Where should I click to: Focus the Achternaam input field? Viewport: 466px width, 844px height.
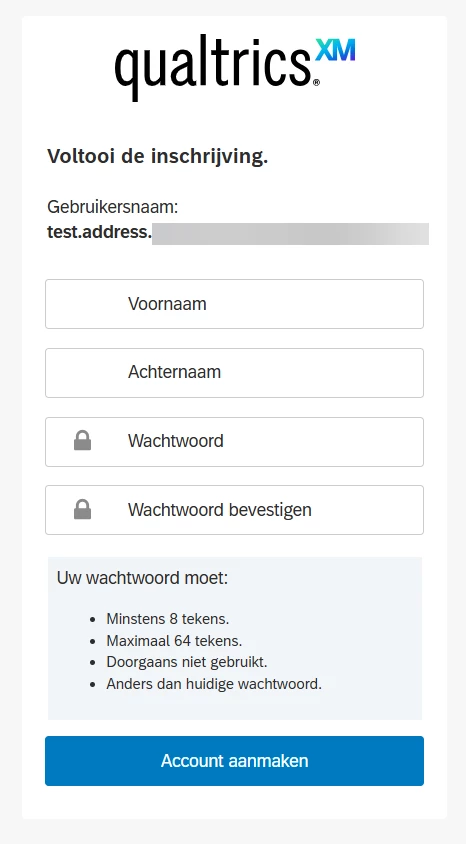pyautogui.click(x=234, y=372)
